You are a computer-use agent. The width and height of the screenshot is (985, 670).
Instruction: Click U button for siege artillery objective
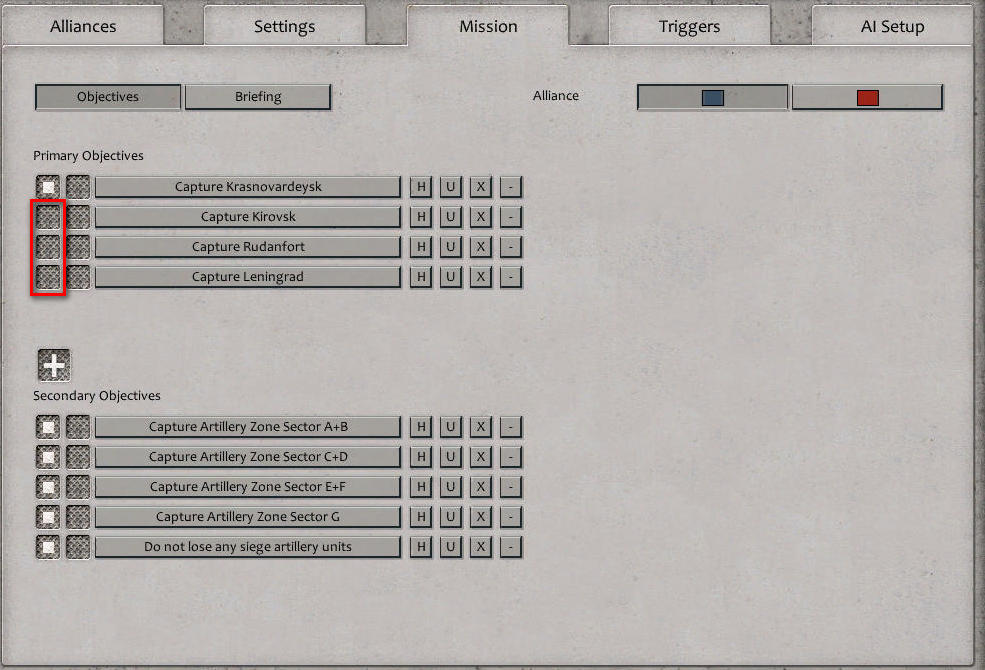450,547
